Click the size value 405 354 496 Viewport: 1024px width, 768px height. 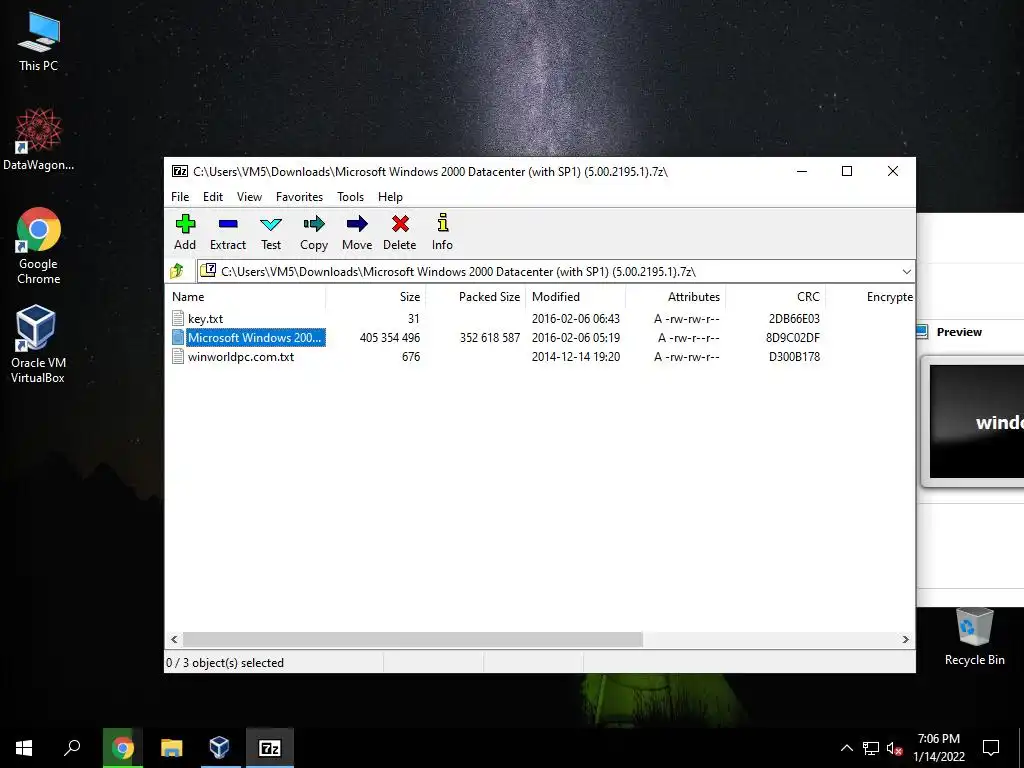click(x=390, y=338)
